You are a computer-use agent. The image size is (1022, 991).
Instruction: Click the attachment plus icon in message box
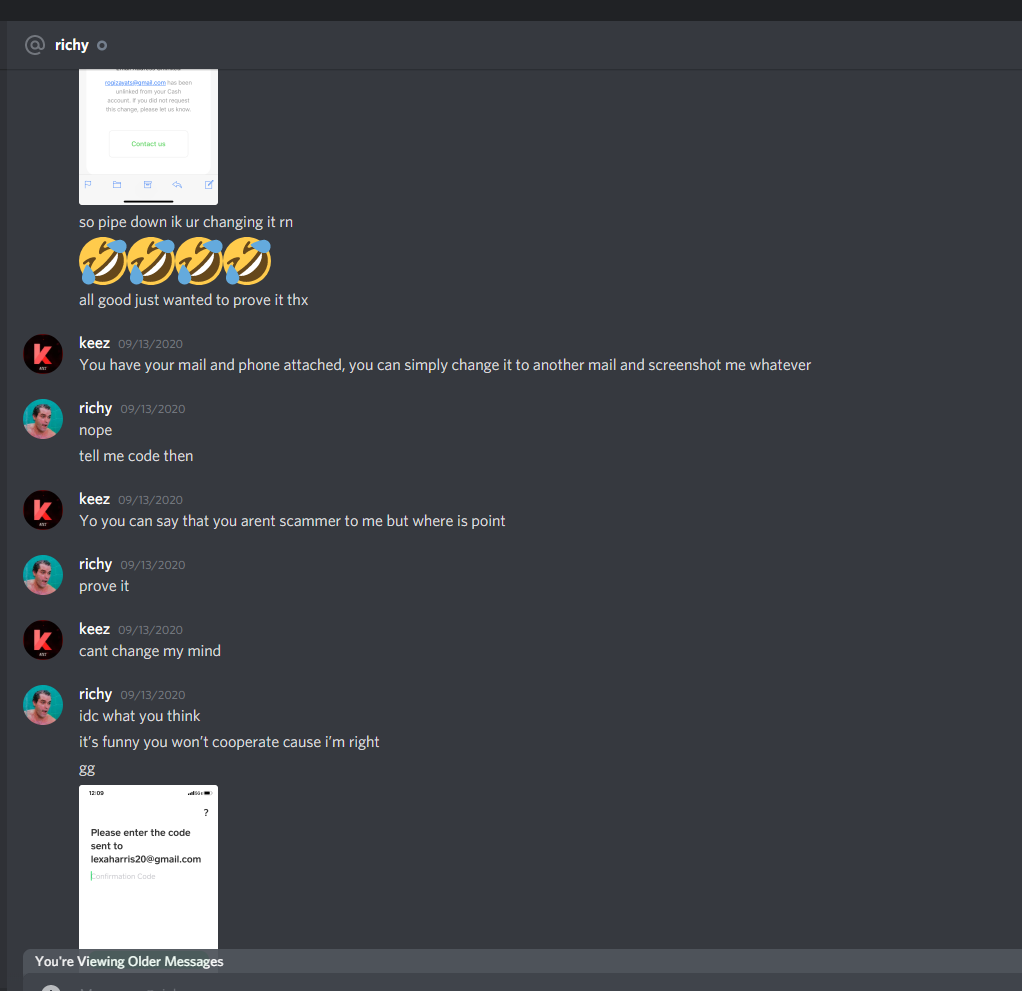pyautogui.click(x=51, y=987)
